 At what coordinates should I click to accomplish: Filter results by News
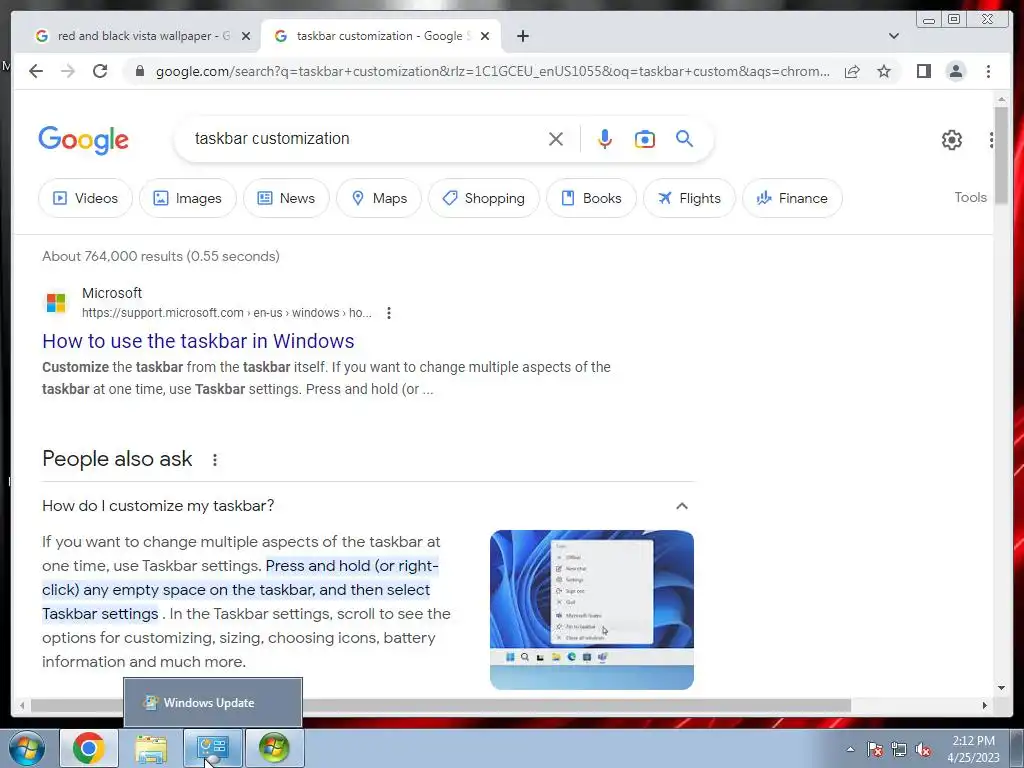tap(286, 198)
